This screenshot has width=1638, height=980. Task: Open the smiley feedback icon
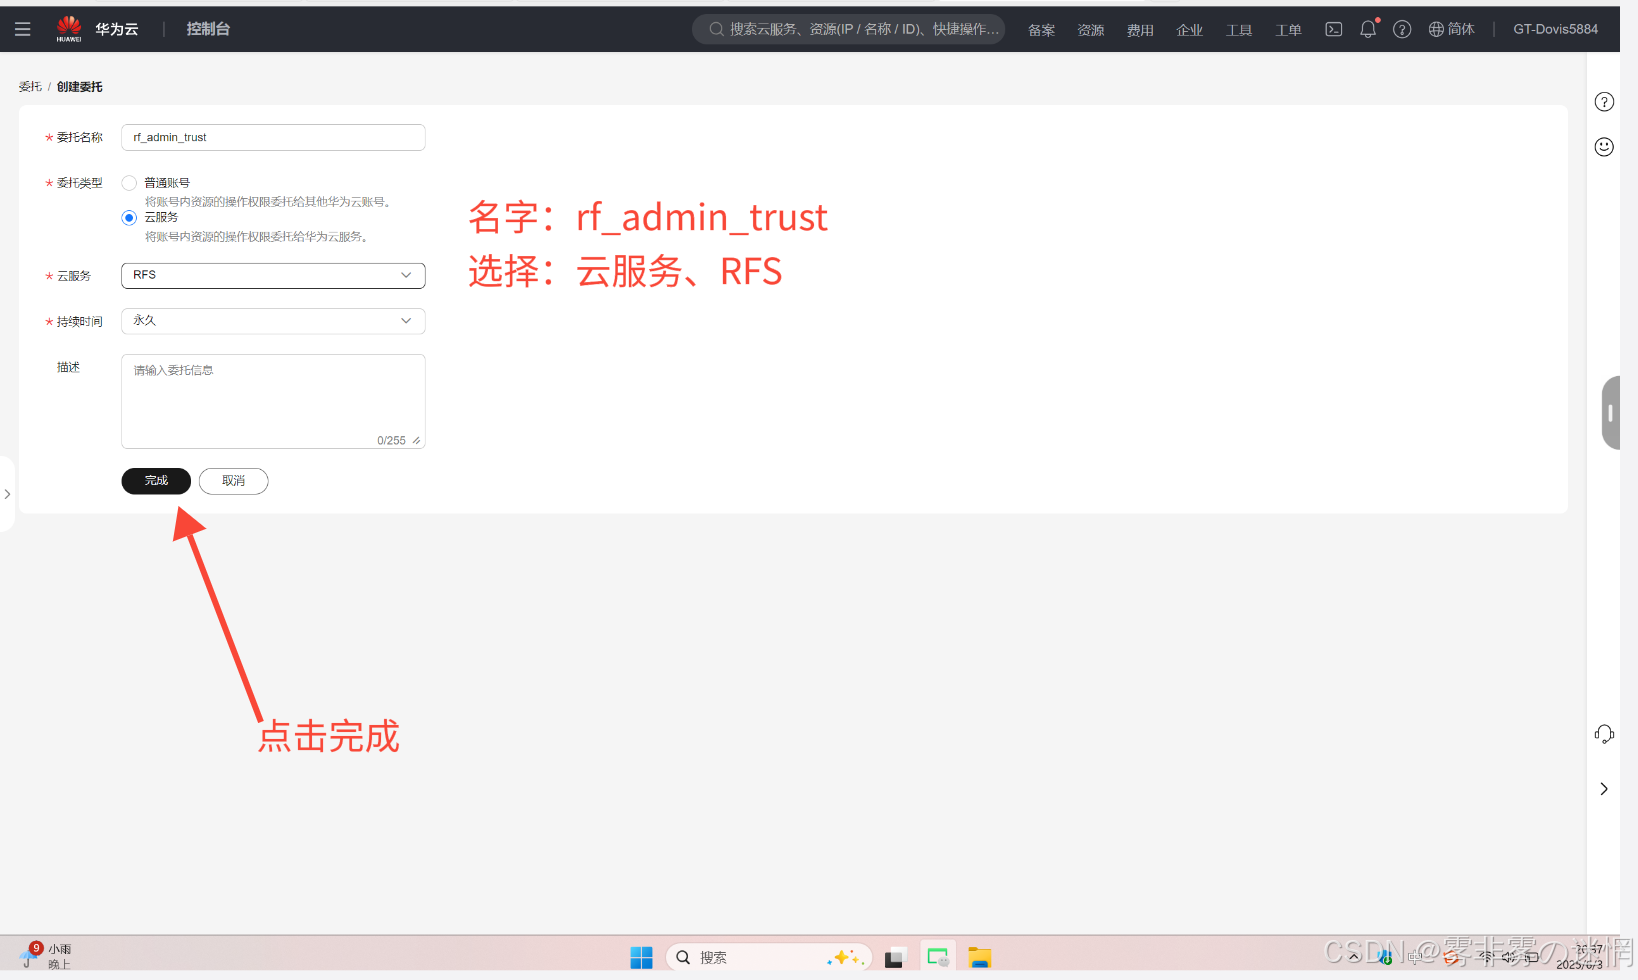(x=1604, y=147)
